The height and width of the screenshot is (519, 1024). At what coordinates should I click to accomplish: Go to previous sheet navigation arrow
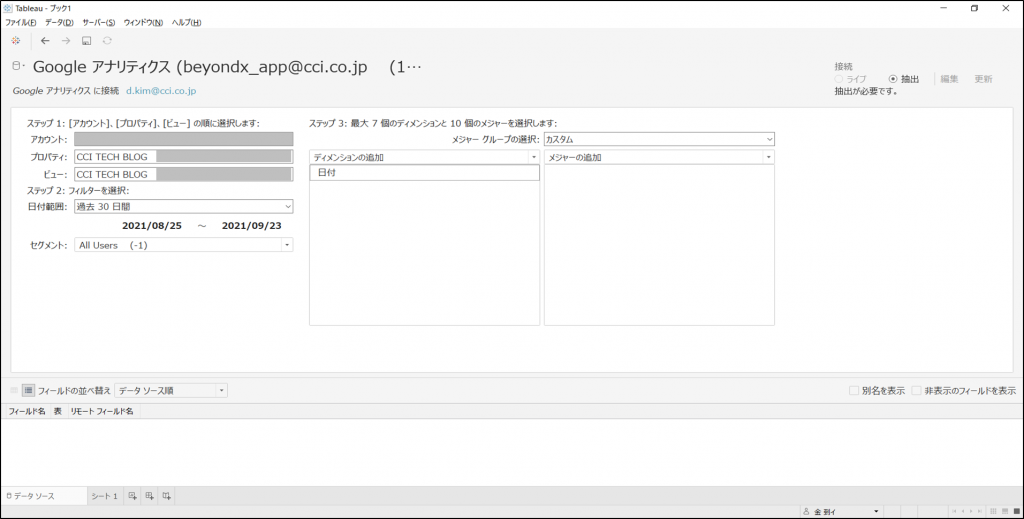(963, 511)
